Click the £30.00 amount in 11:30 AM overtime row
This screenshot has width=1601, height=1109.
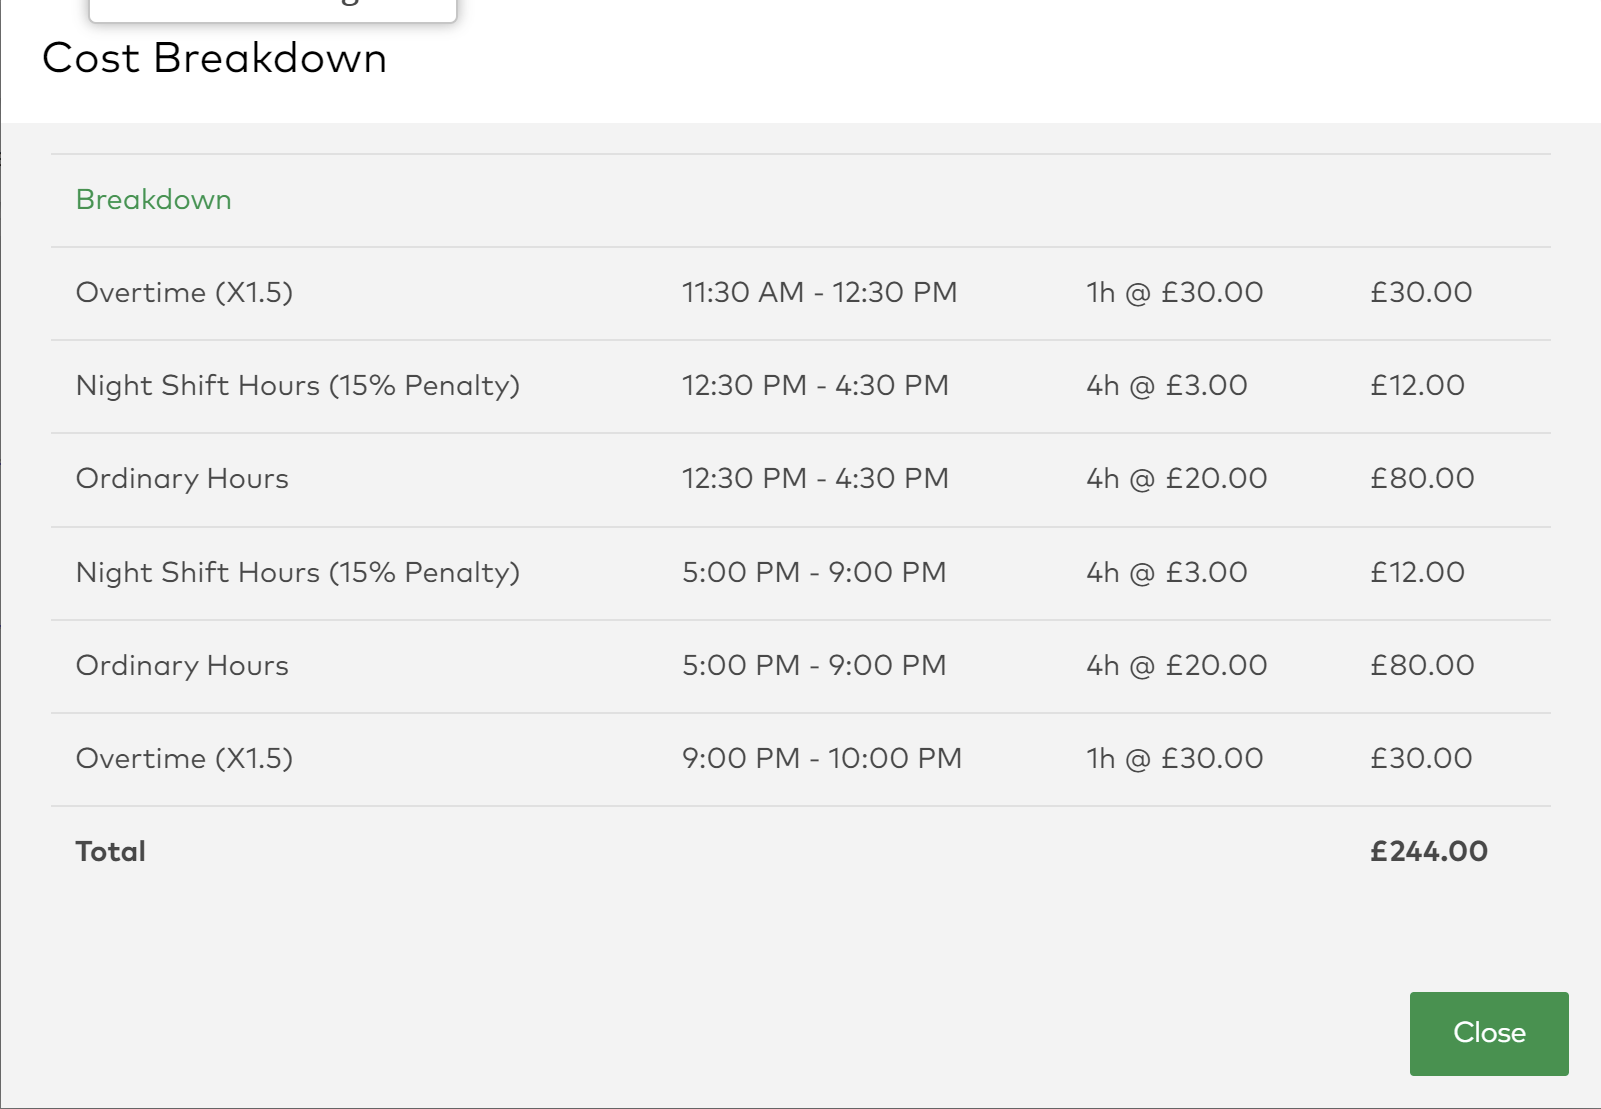[1420, 292]
